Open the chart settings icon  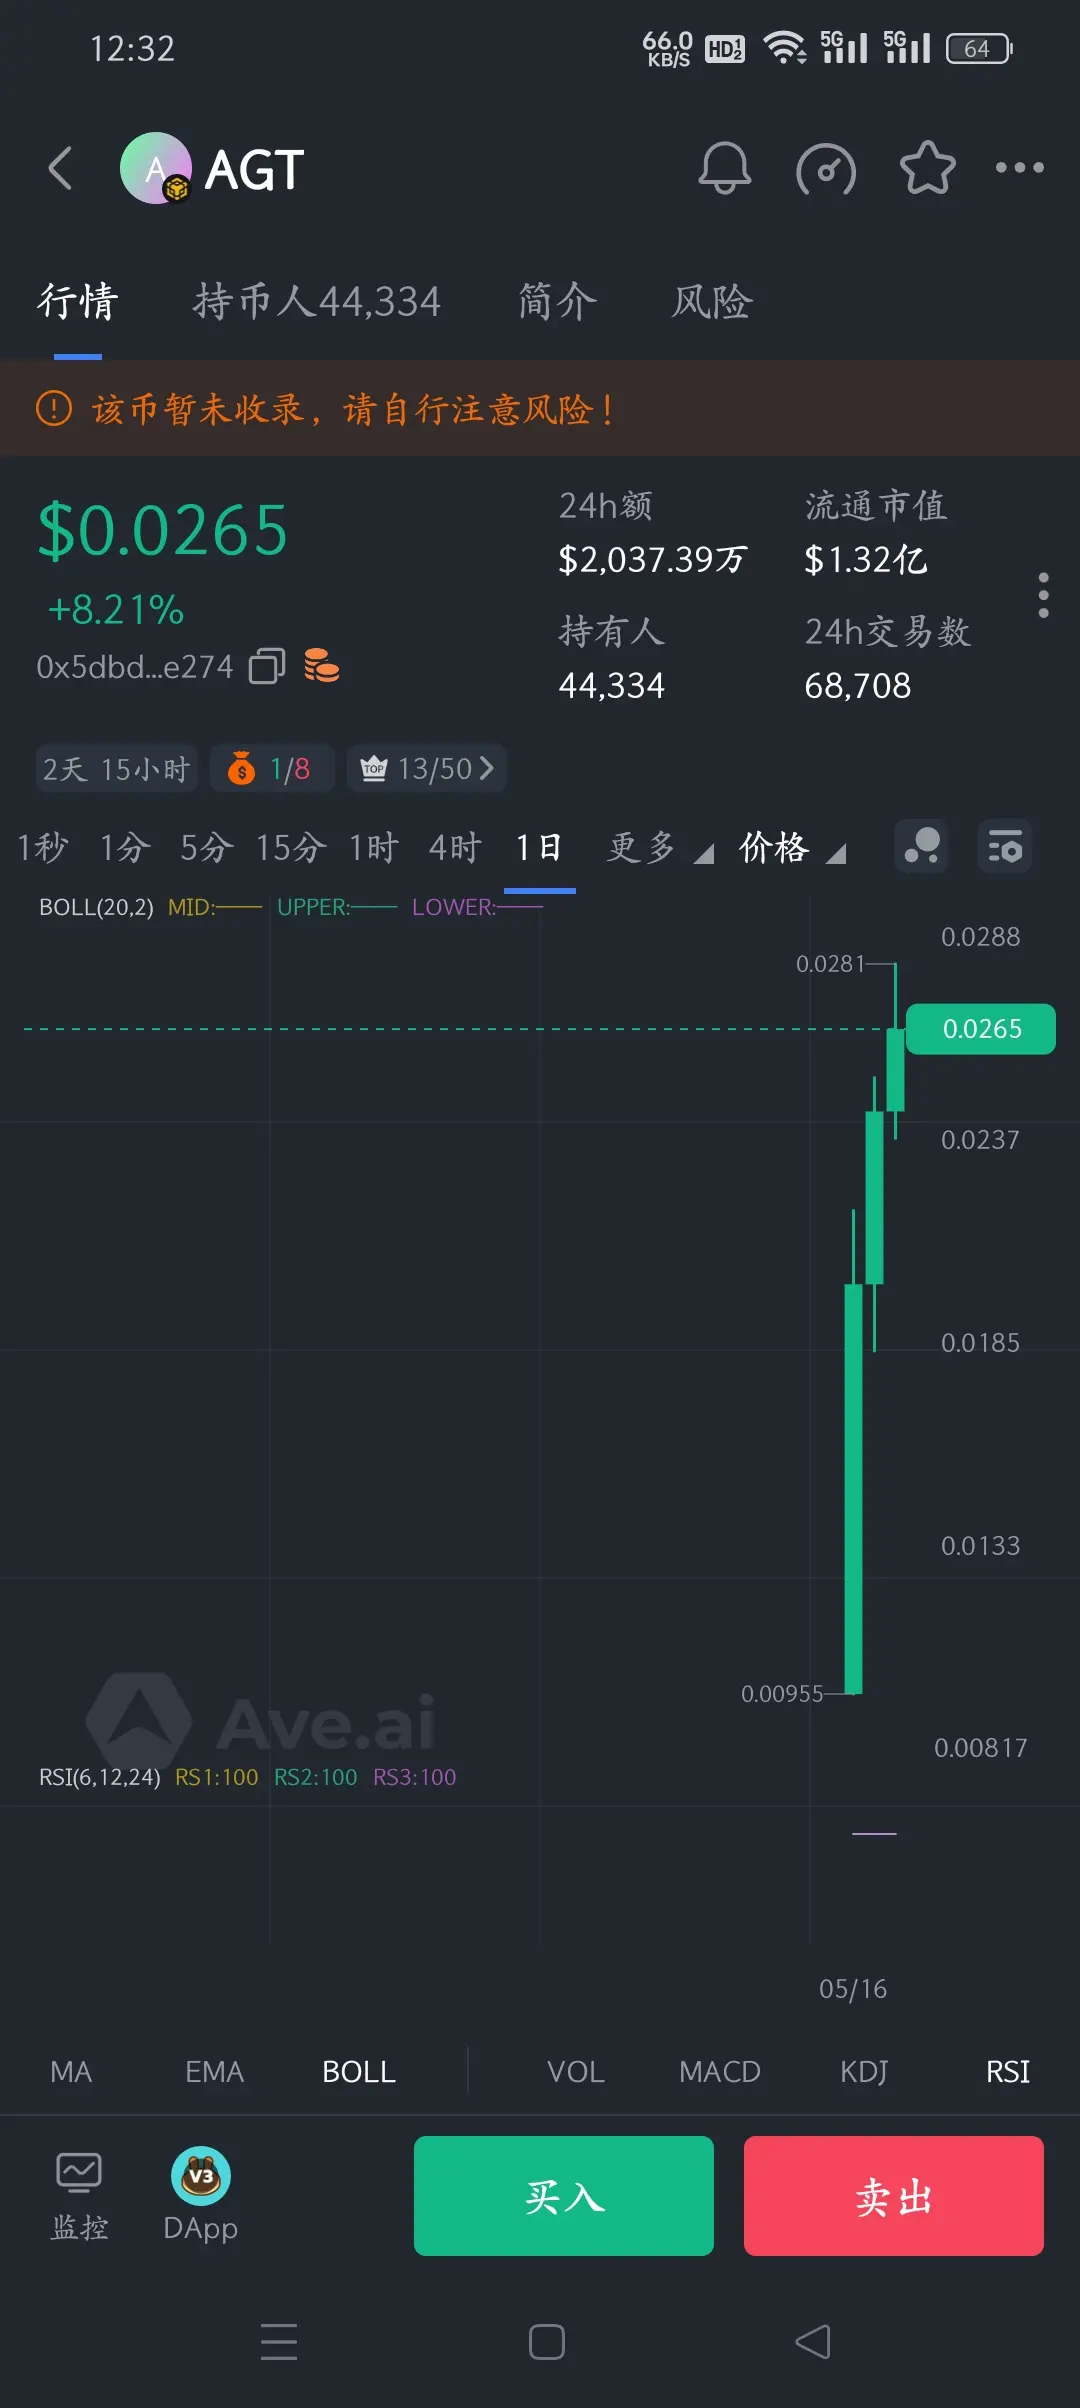click(x=1004, y=847)
